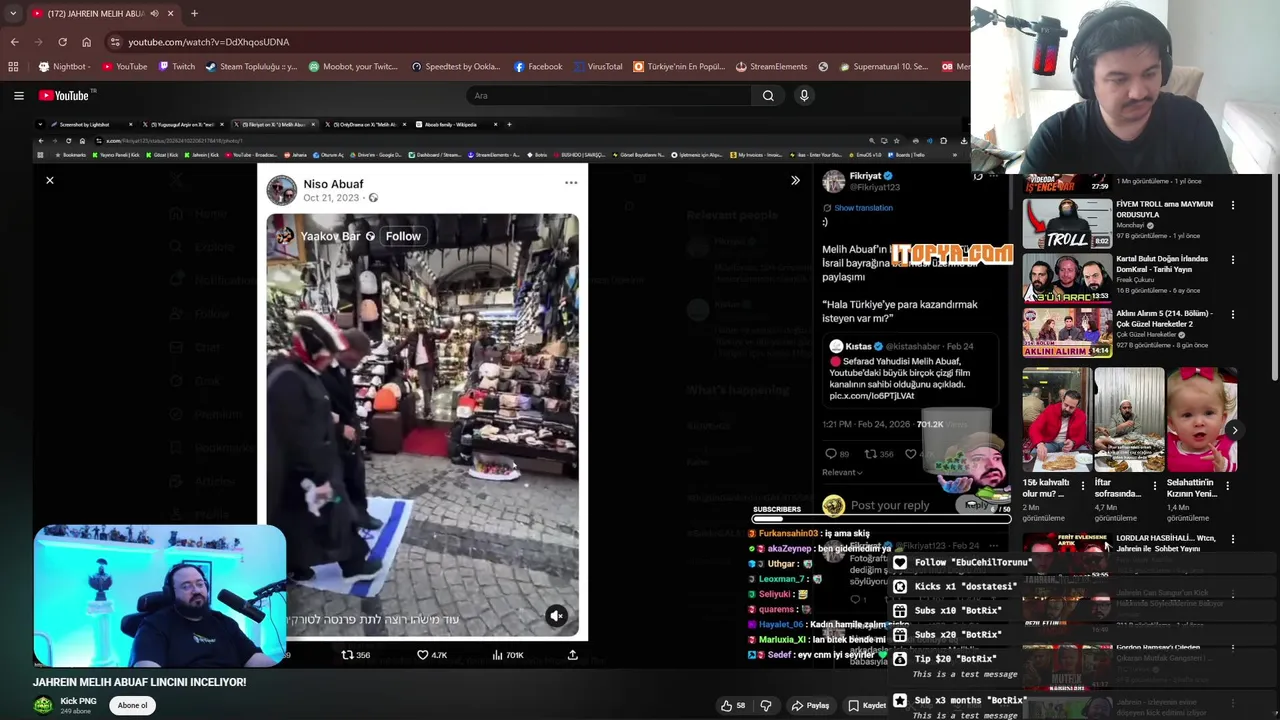1280x720 pixels.
Task: Open the Kartal Bulut Doğan İrlandas video
Action: [x=1067, y=278]
